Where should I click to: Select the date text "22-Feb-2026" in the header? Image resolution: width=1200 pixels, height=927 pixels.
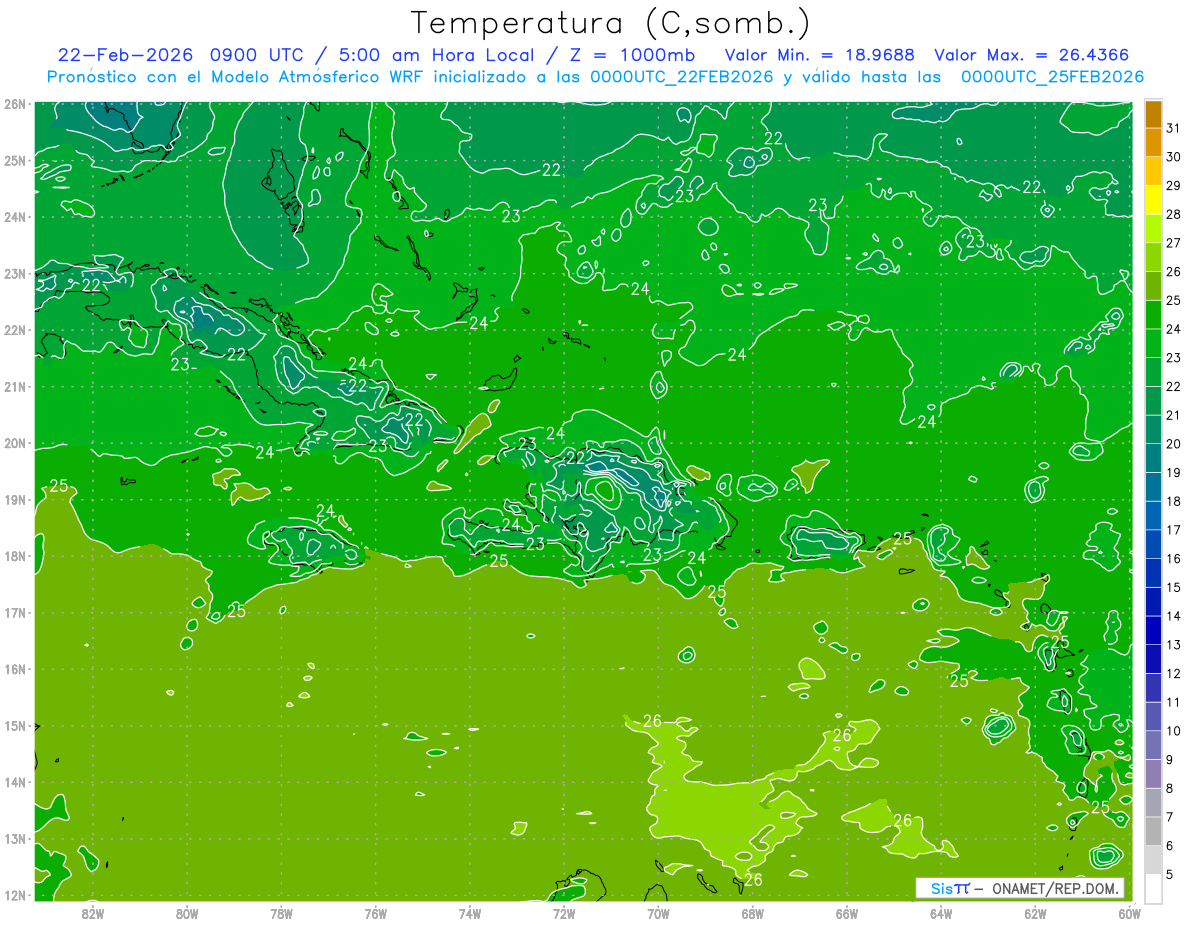point(127,55)
